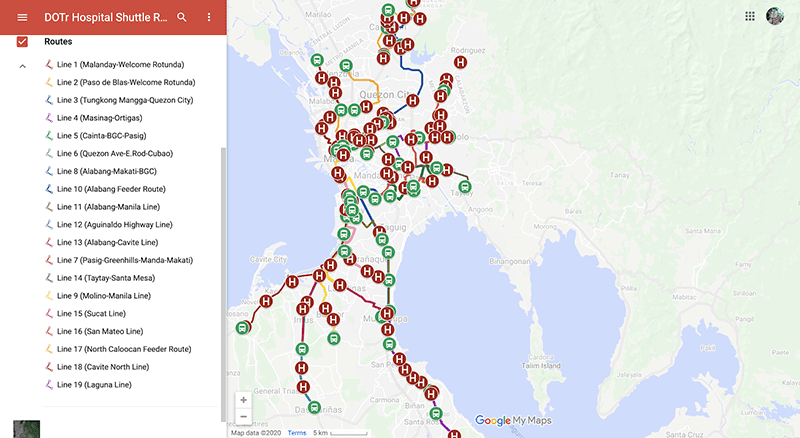
Task: Open the three-dot more options menu
Action: pyautogui.click(x=209, y=17)
